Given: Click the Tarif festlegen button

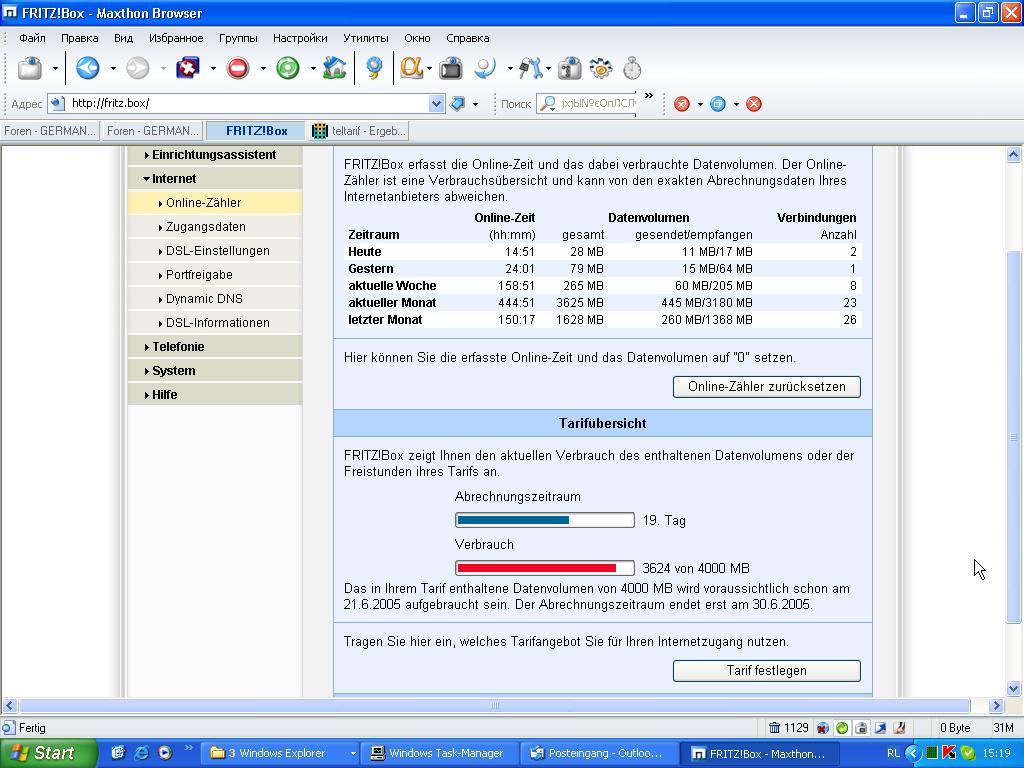Looking at the screenshot, I should [767, 671].
